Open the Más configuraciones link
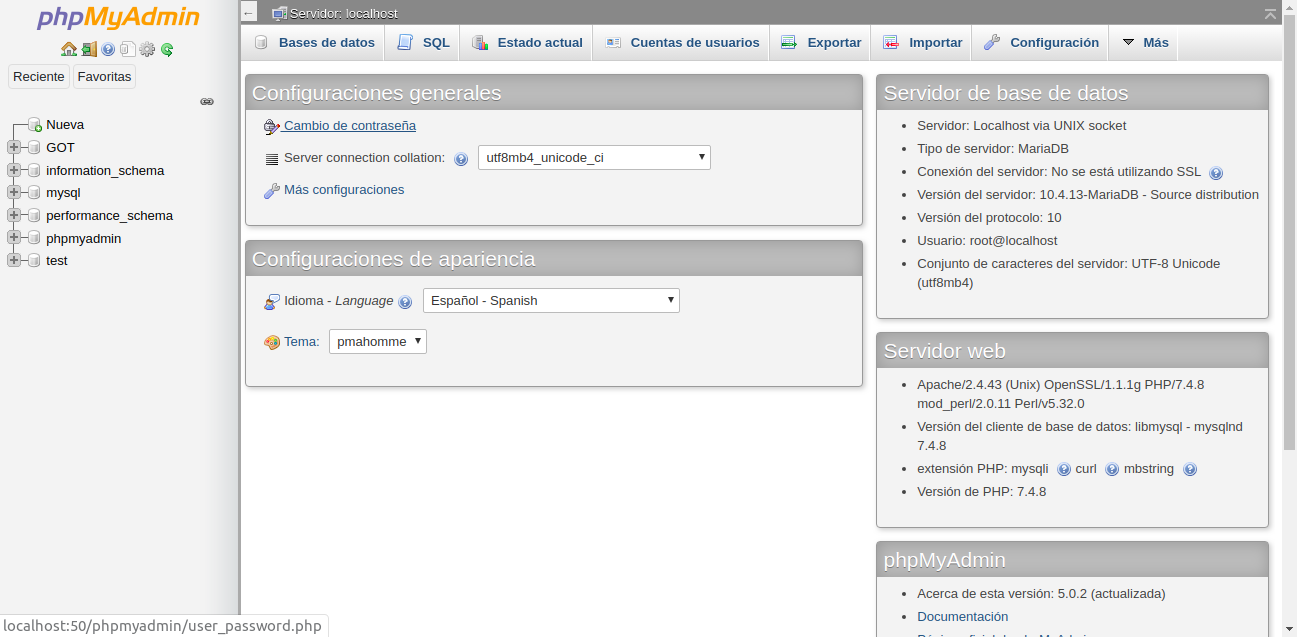The image size is (1297, 637). pos(344,190)
